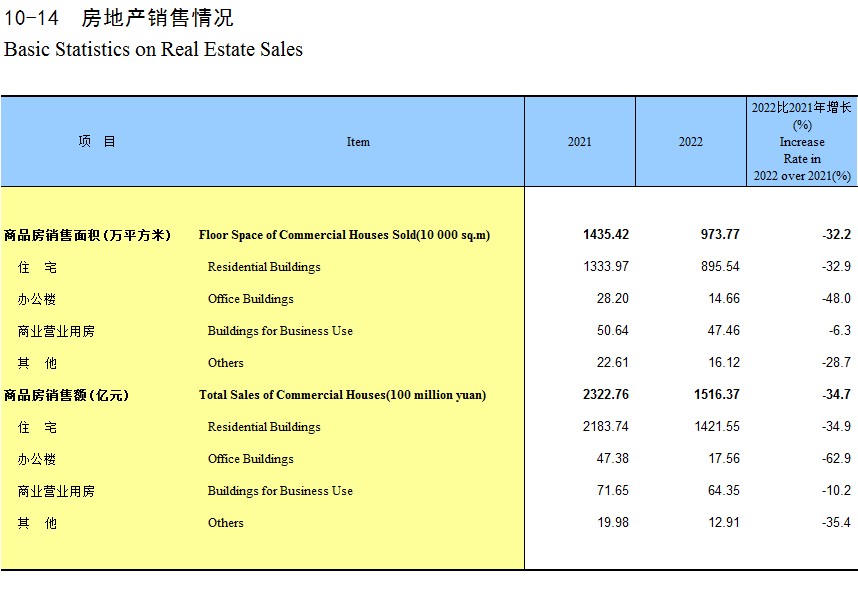This screenshot has width=858, height=603.
Task: Click the value 64.35
Action: [x=723, y=490]
